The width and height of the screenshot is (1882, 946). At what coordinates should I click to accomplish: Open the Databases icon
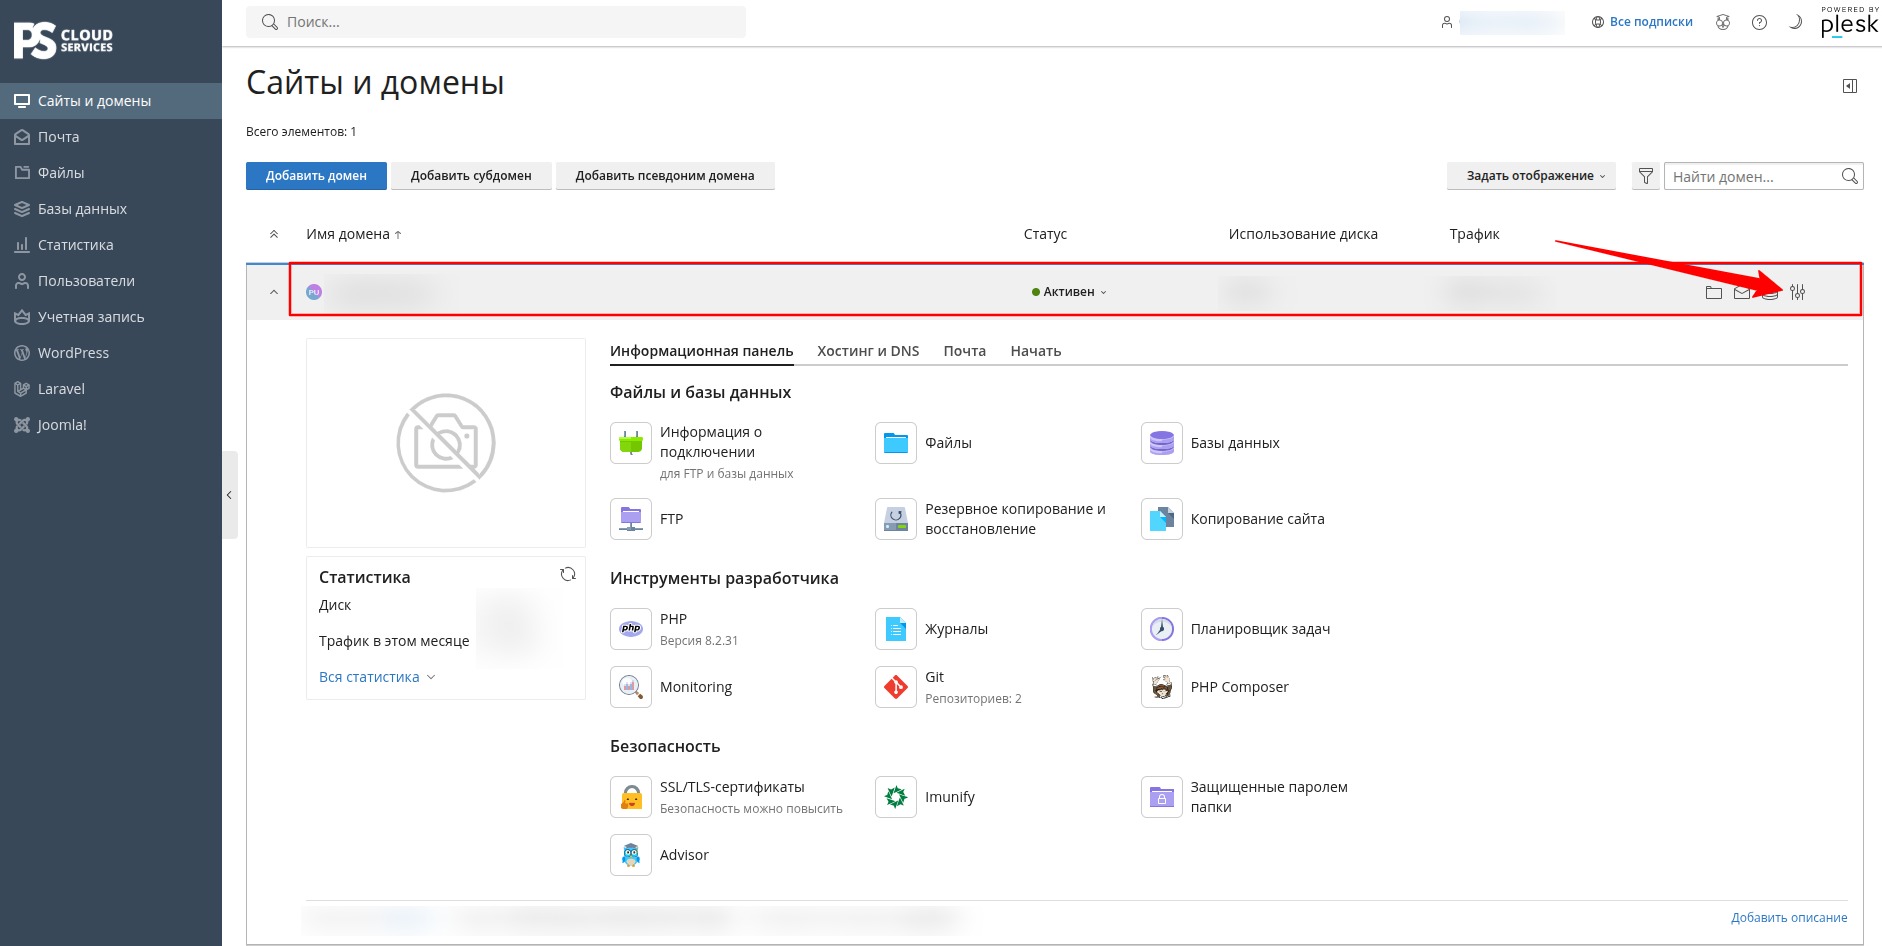click(x=1162, y=443)
